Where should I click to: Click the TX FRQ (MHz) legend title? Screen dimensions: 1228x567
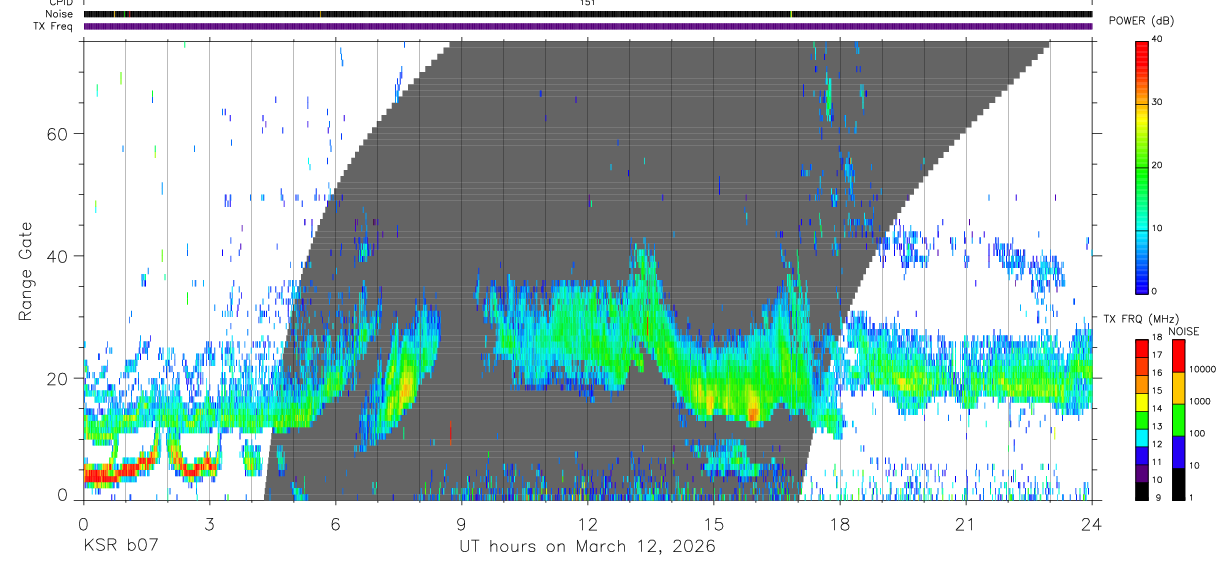click(x=1141, y=319)
